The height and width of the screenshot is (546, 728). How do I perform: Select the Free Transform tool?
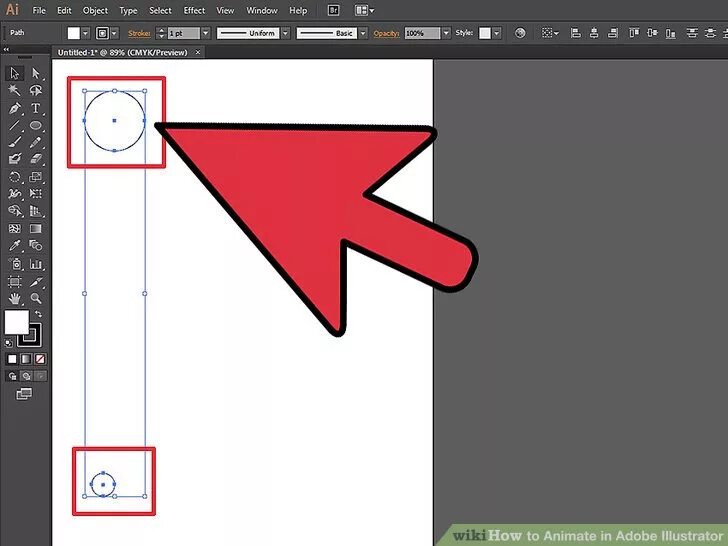[x=35, y=194]
